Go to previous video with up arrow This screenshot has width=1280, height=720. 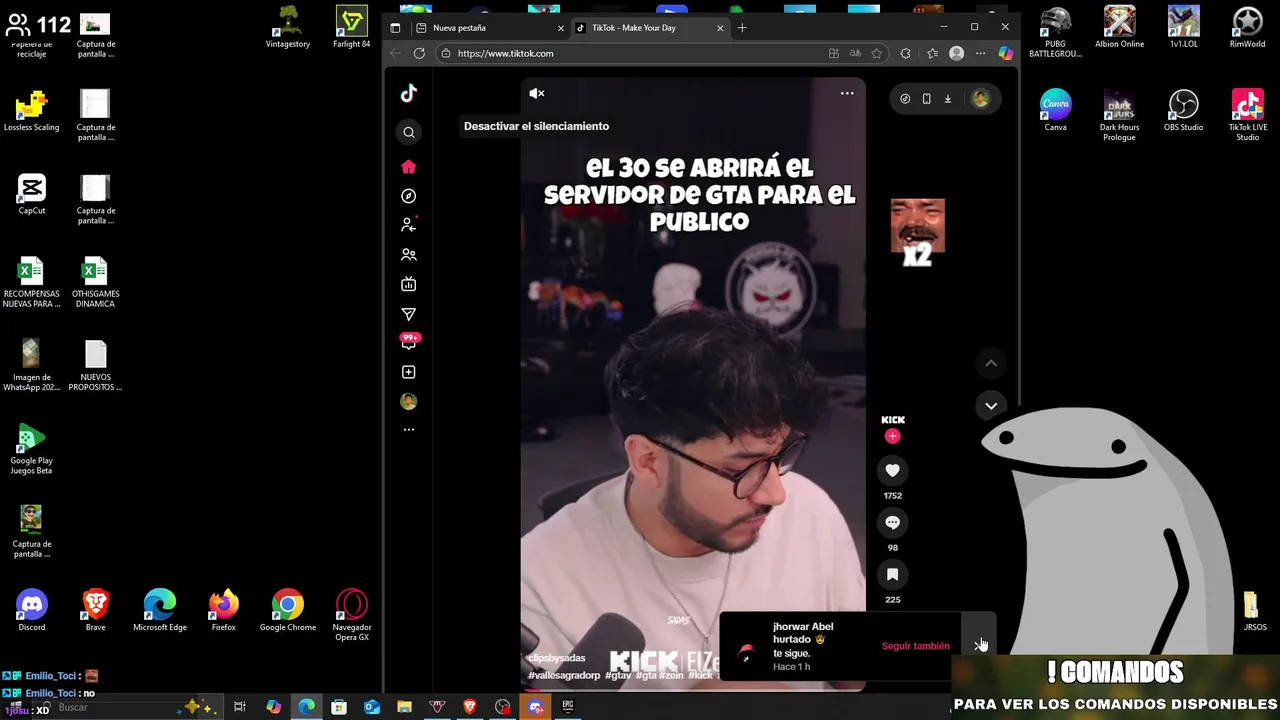(991, 363)
